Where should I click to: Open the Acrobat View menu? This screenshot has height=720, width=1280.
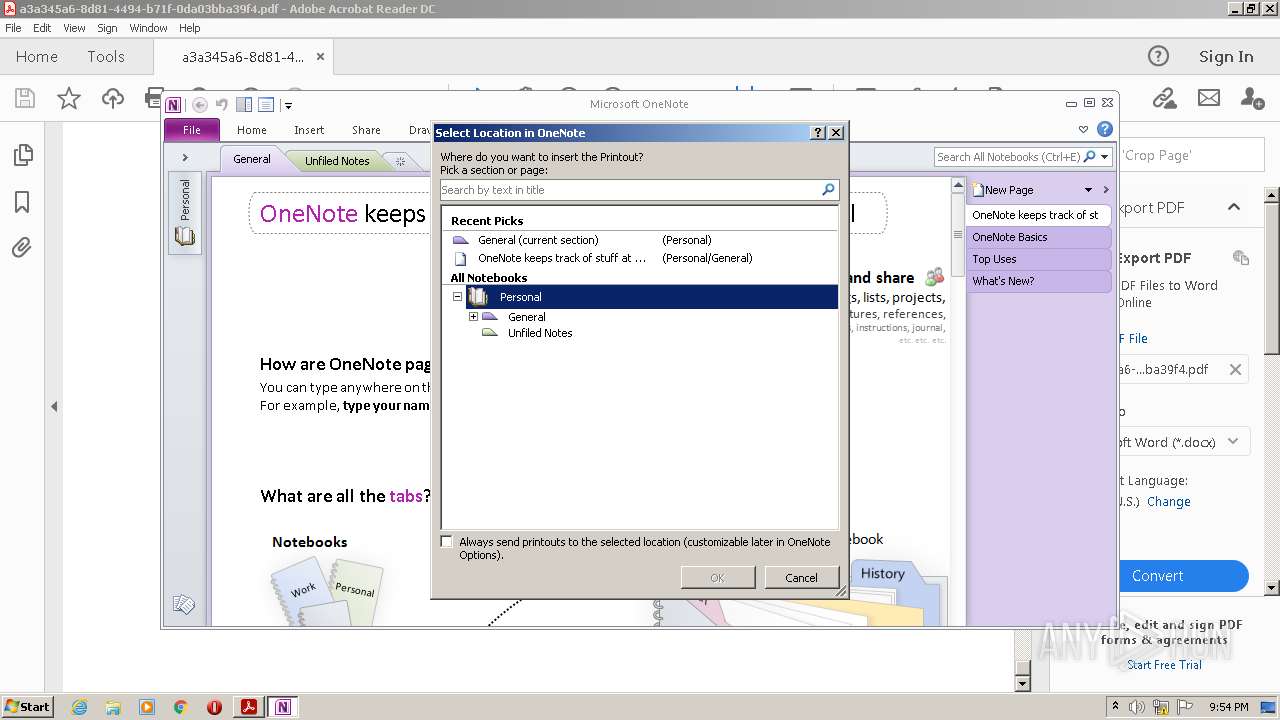click(74, 28)
